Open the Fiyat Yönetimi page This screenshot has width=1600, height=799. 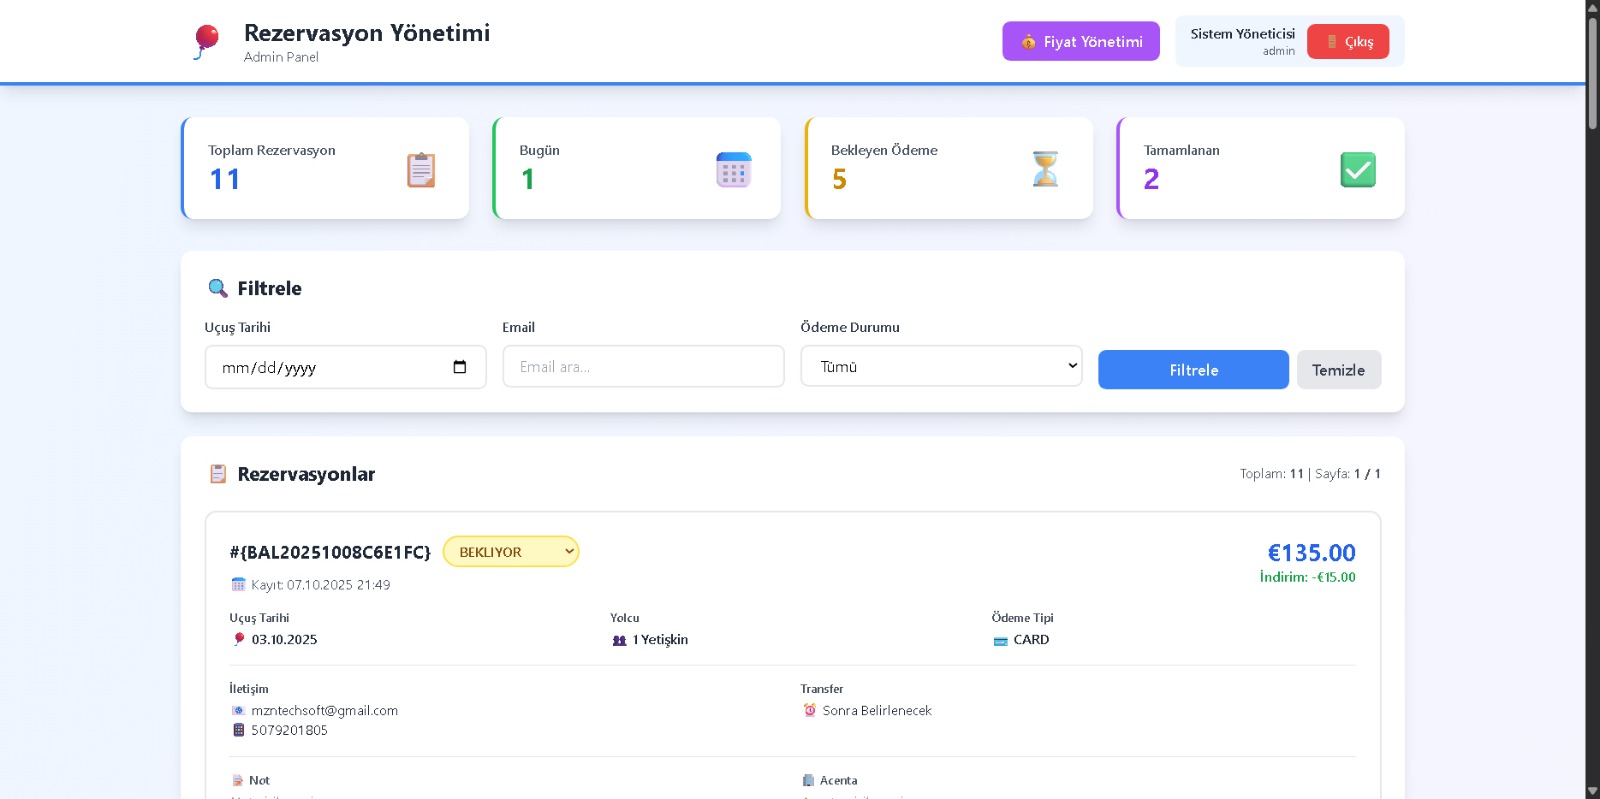point(1080,42)
